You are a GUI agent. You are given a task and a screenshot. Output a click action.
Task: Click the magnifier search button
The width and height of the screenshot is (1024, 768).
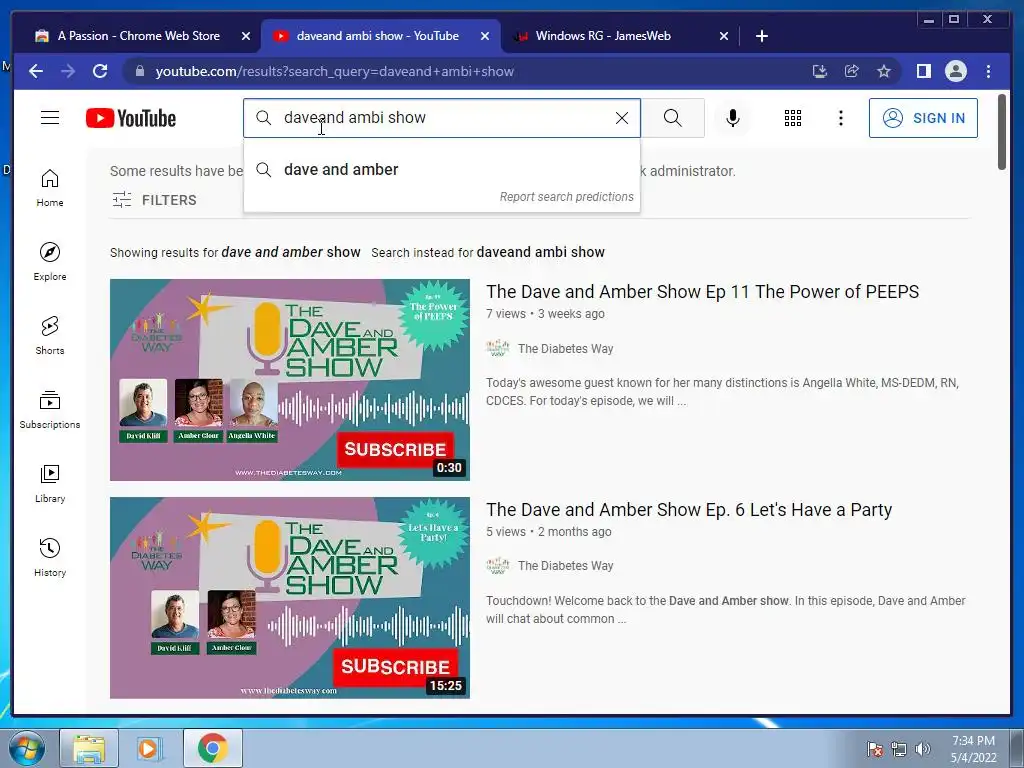pyautogui.click(x=673, y=118)
